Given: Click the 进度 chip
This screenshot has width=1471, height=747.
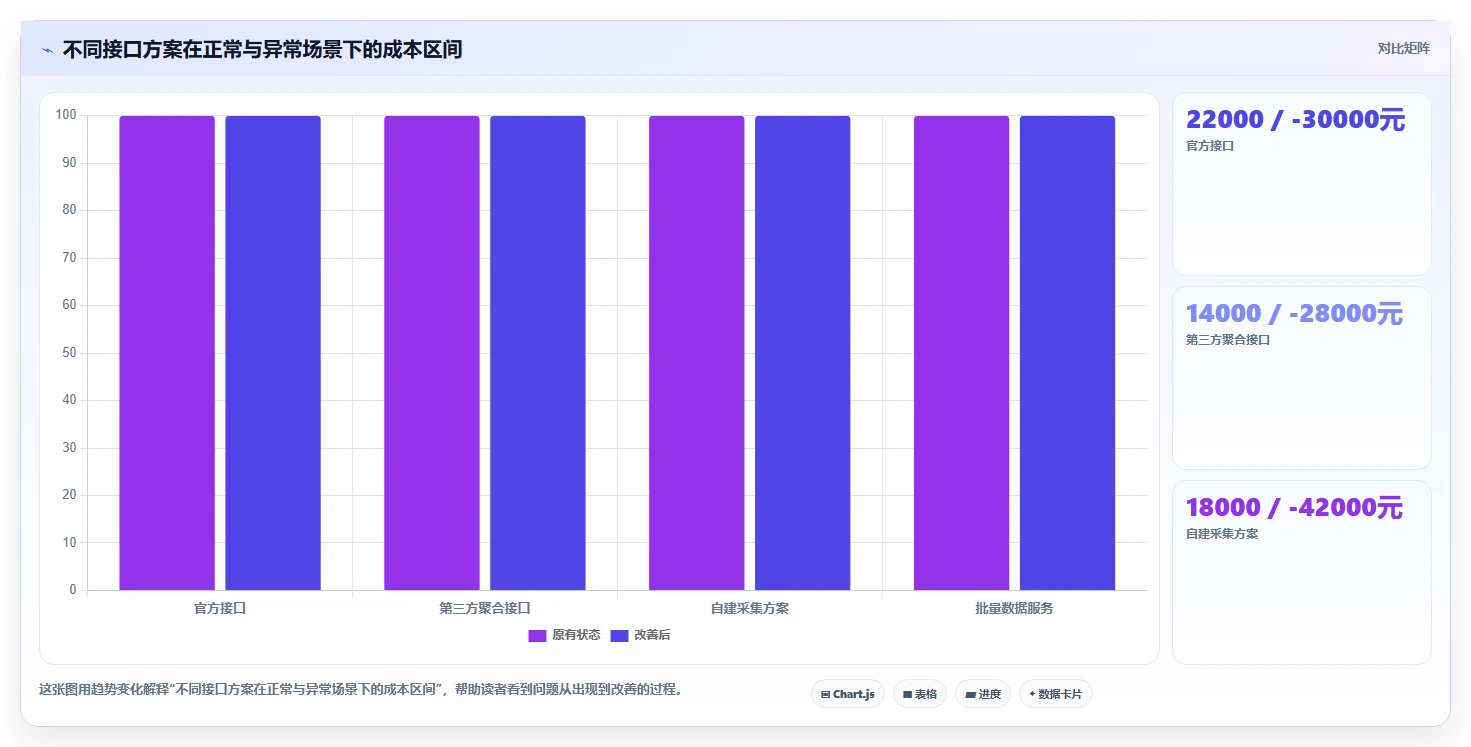Looking at the screenshot, I should (x=983, y=693).
